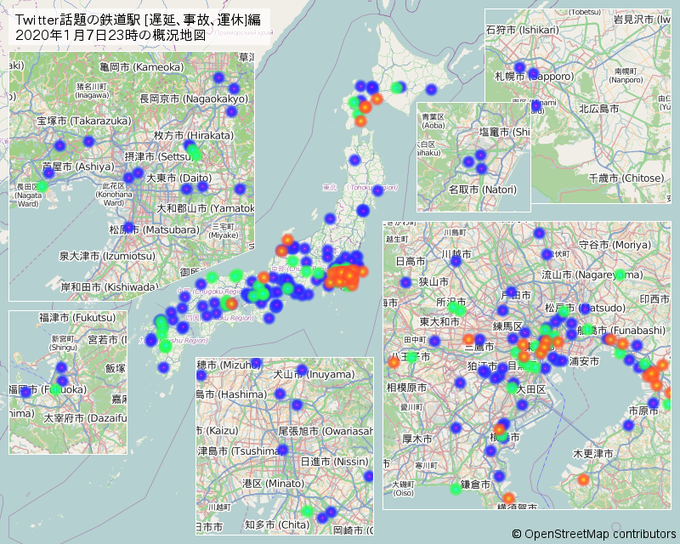Click the 札幌市 (Sapporo) label

(534, 76)
